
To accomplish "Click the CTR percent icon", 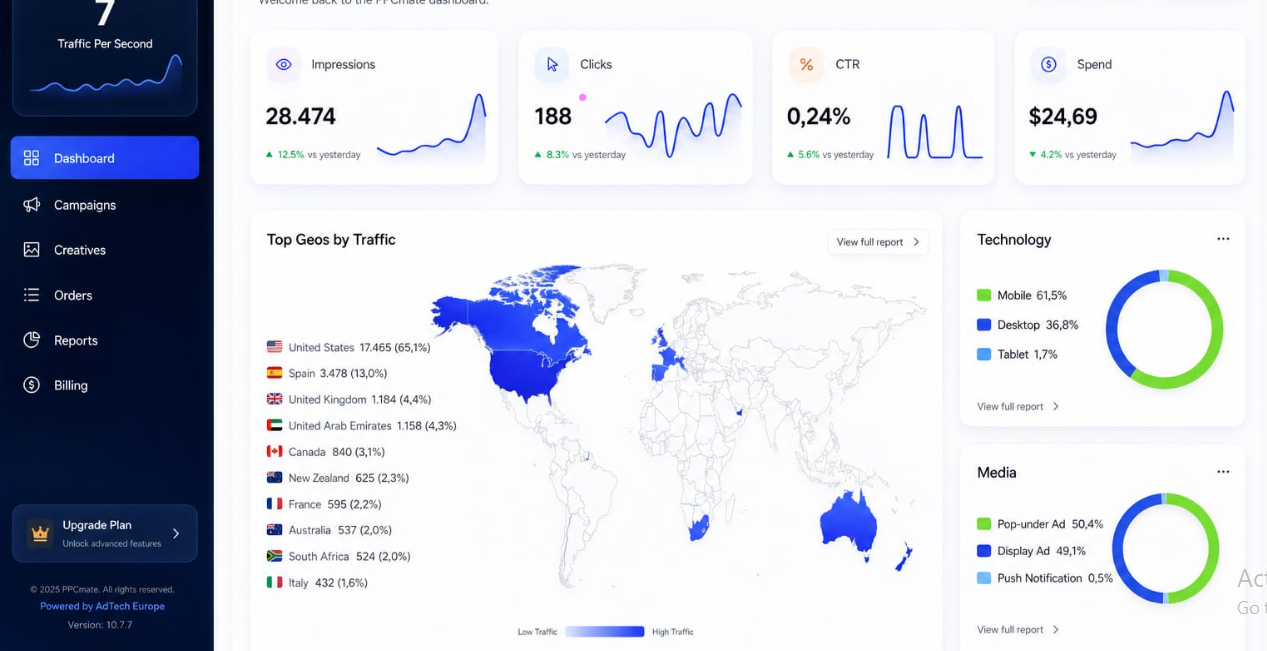I will click(806, 64).
